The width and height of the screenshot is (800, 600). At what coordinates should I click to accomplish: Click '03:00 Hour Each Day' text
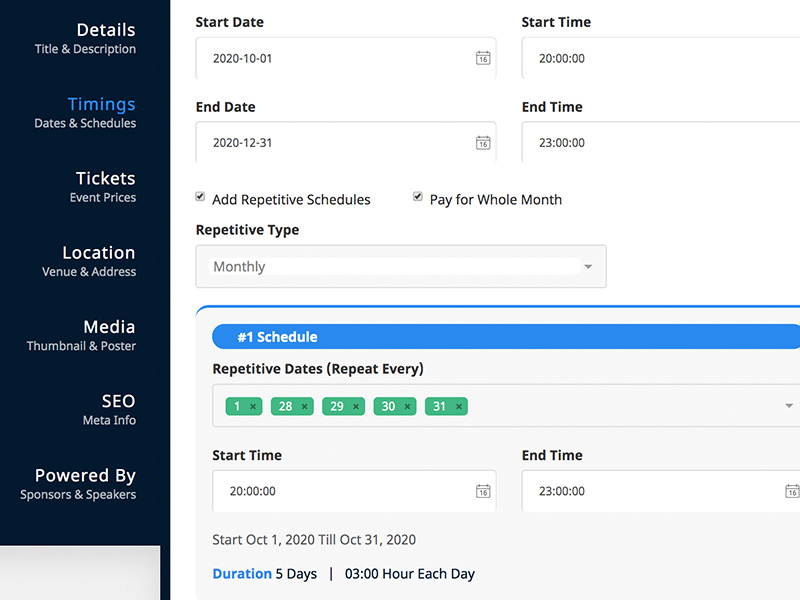point(410,574)
